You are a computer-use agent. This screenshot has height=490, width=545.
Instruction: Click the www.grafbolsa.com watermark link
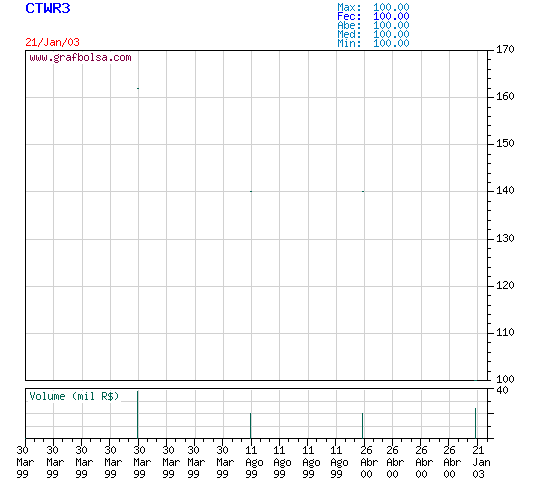point(80,58)
